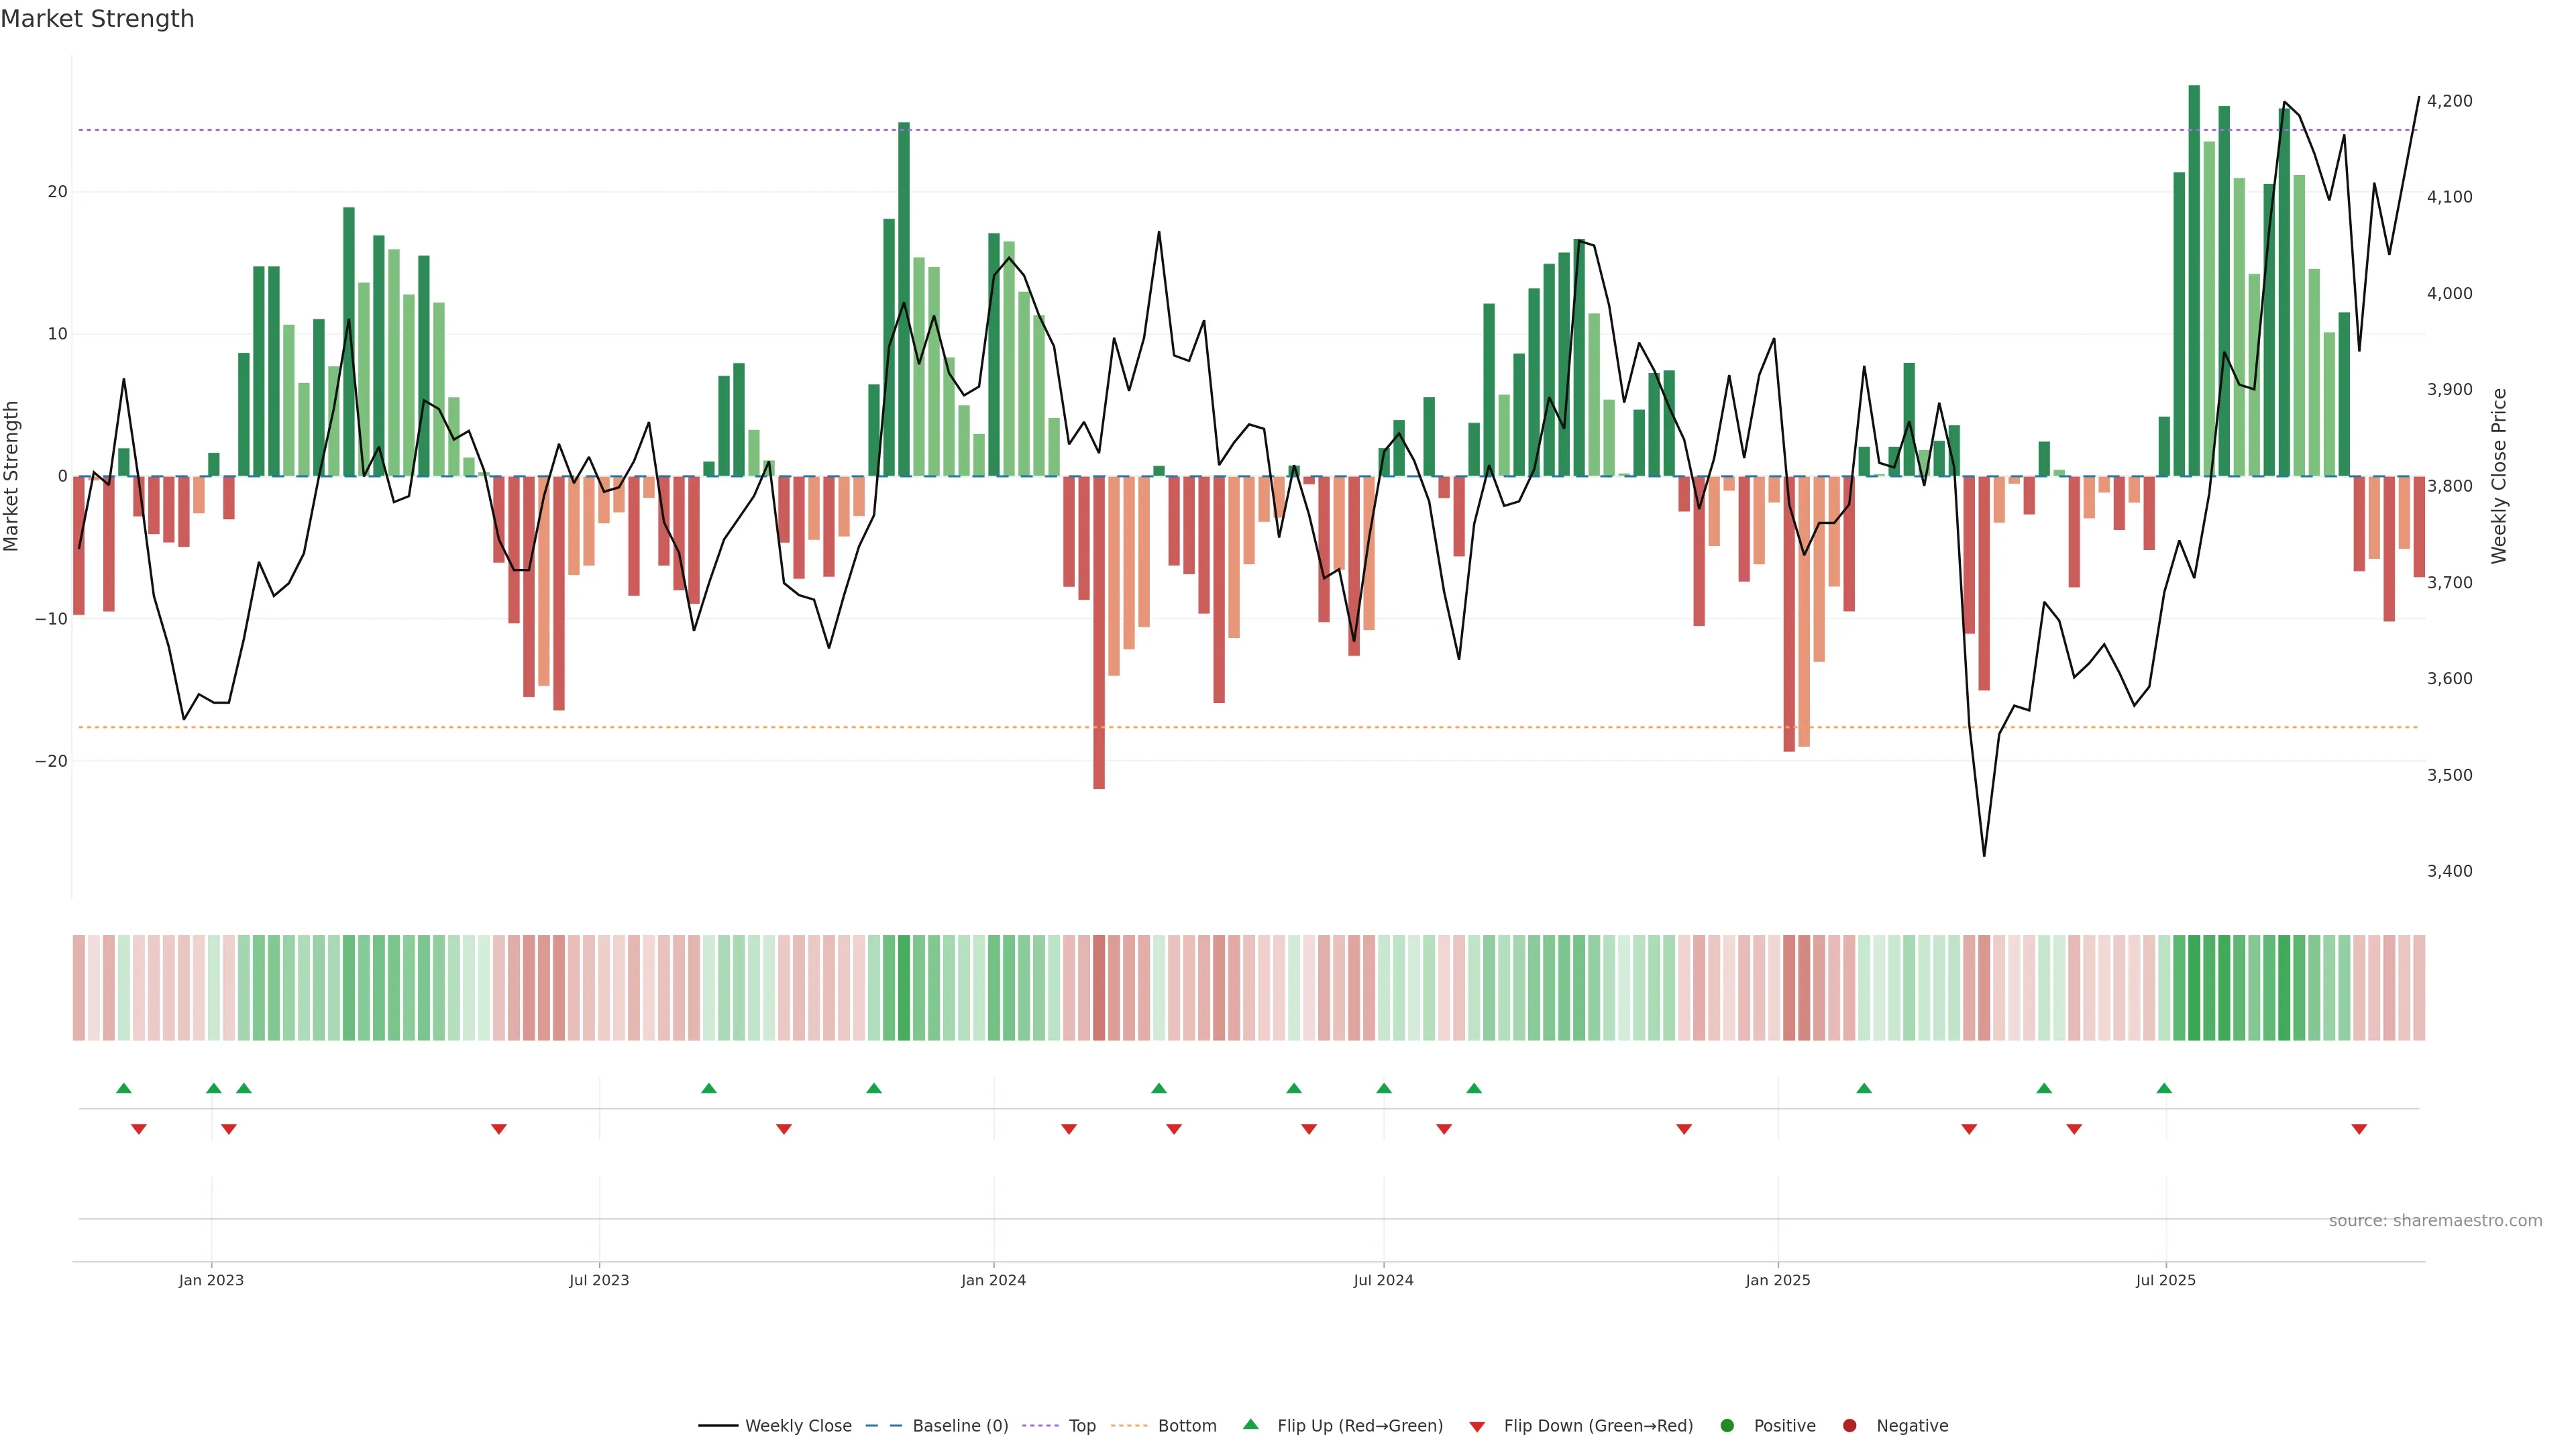
Task: Click the 4,200 price axis label
Action: (2449, 101)
